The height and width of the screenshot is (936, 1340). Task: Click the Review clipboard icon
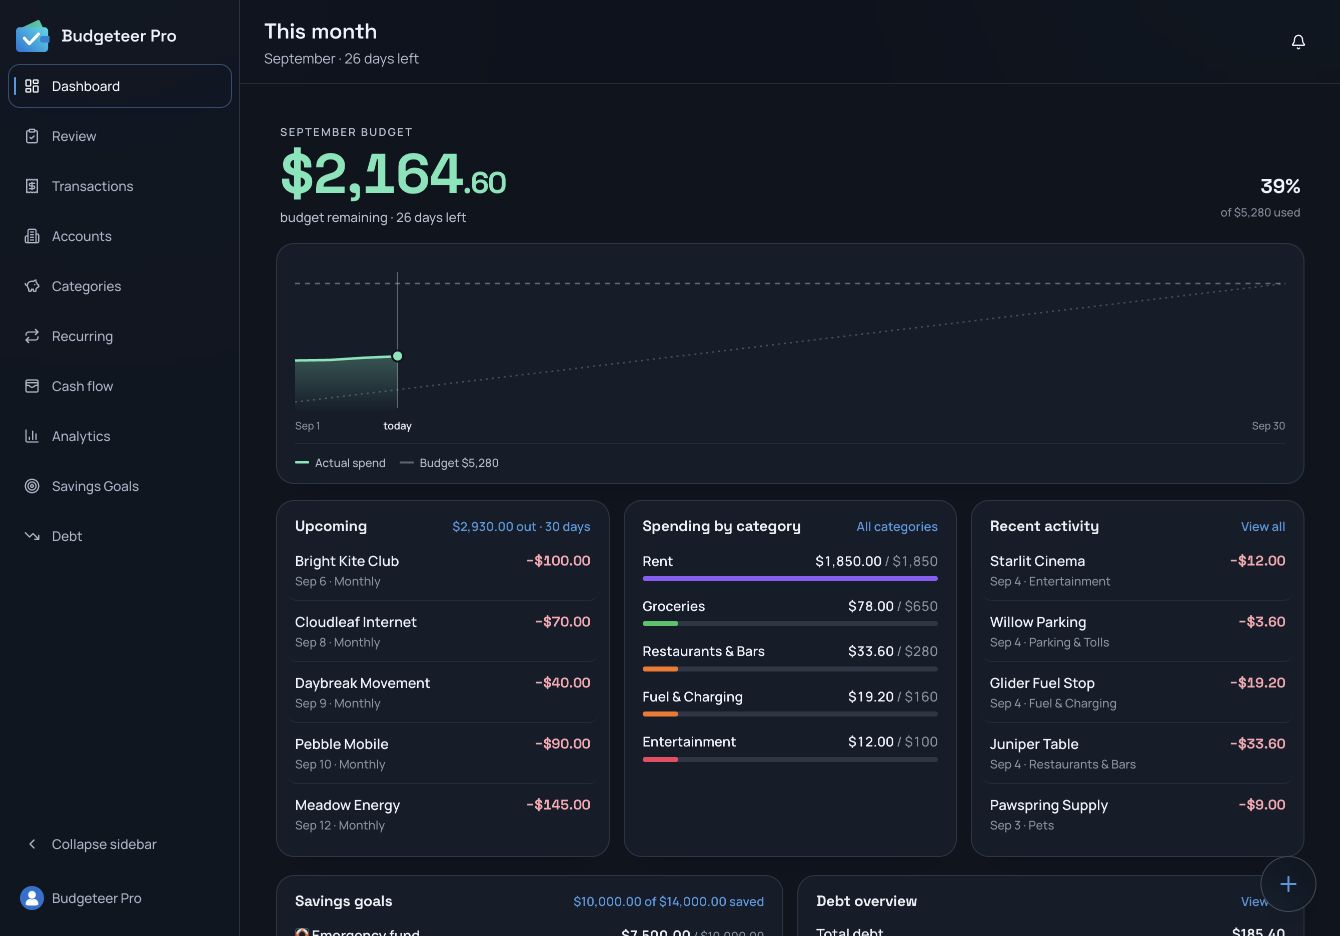(32, 136)
